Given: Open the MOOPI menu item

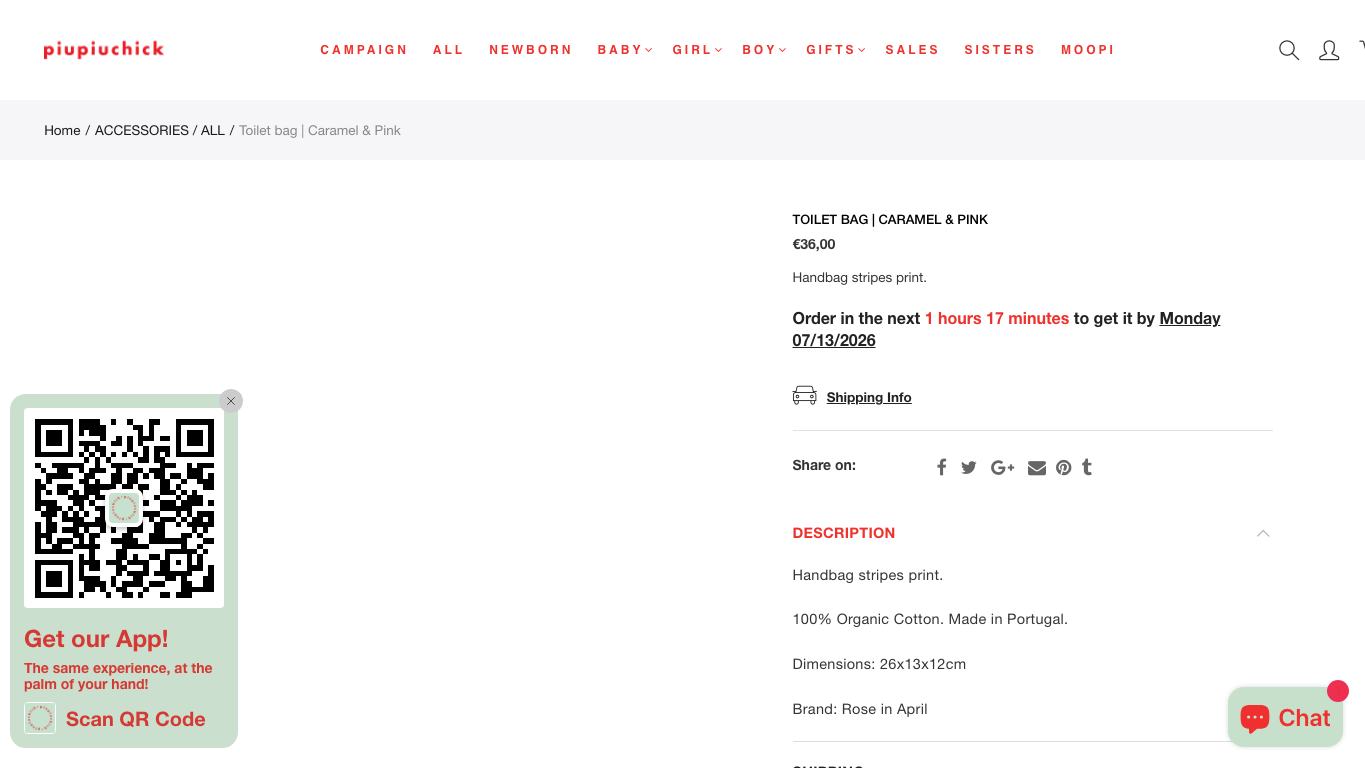Looking at the screenshot, I should click(x=1088, y=50).
